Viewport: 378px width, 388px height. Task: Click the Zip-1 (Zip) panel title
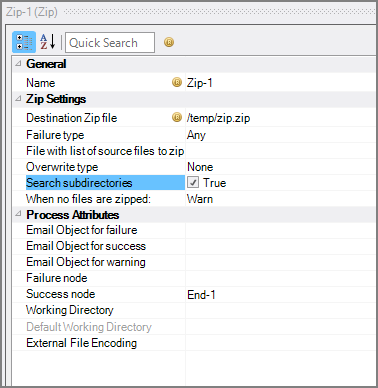click(x=32, y=12)
